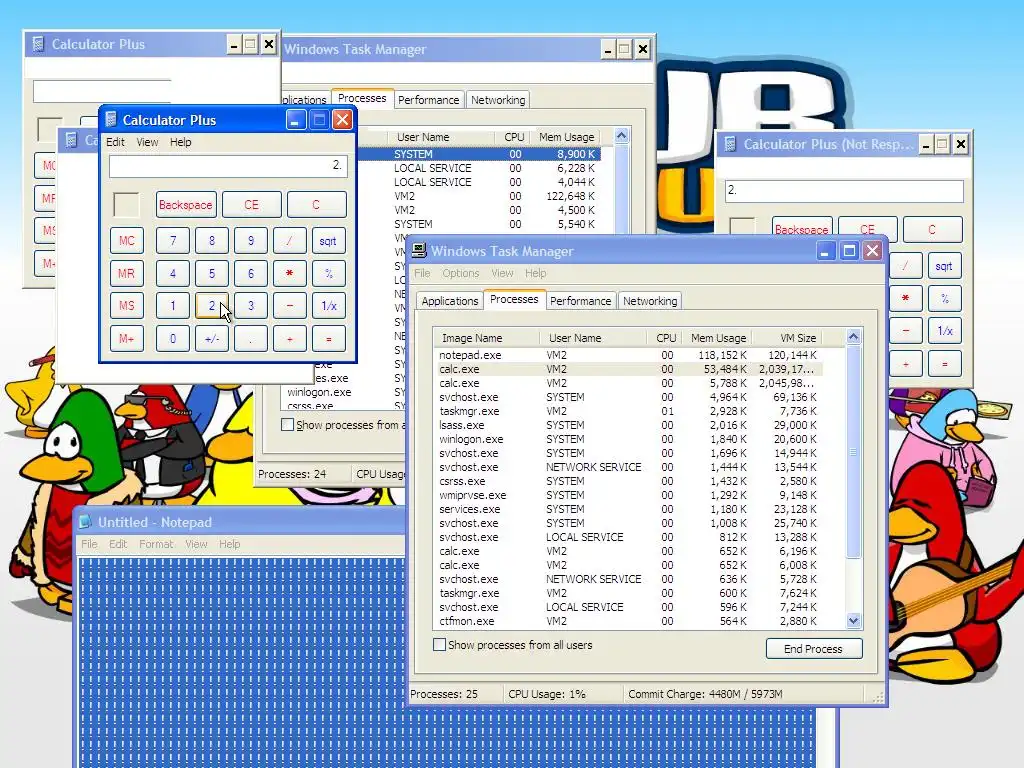Sort by Mem Usage column in front Task Manager
The height and width of the screenshot is (768, 1024).
(x=718, y=338)
